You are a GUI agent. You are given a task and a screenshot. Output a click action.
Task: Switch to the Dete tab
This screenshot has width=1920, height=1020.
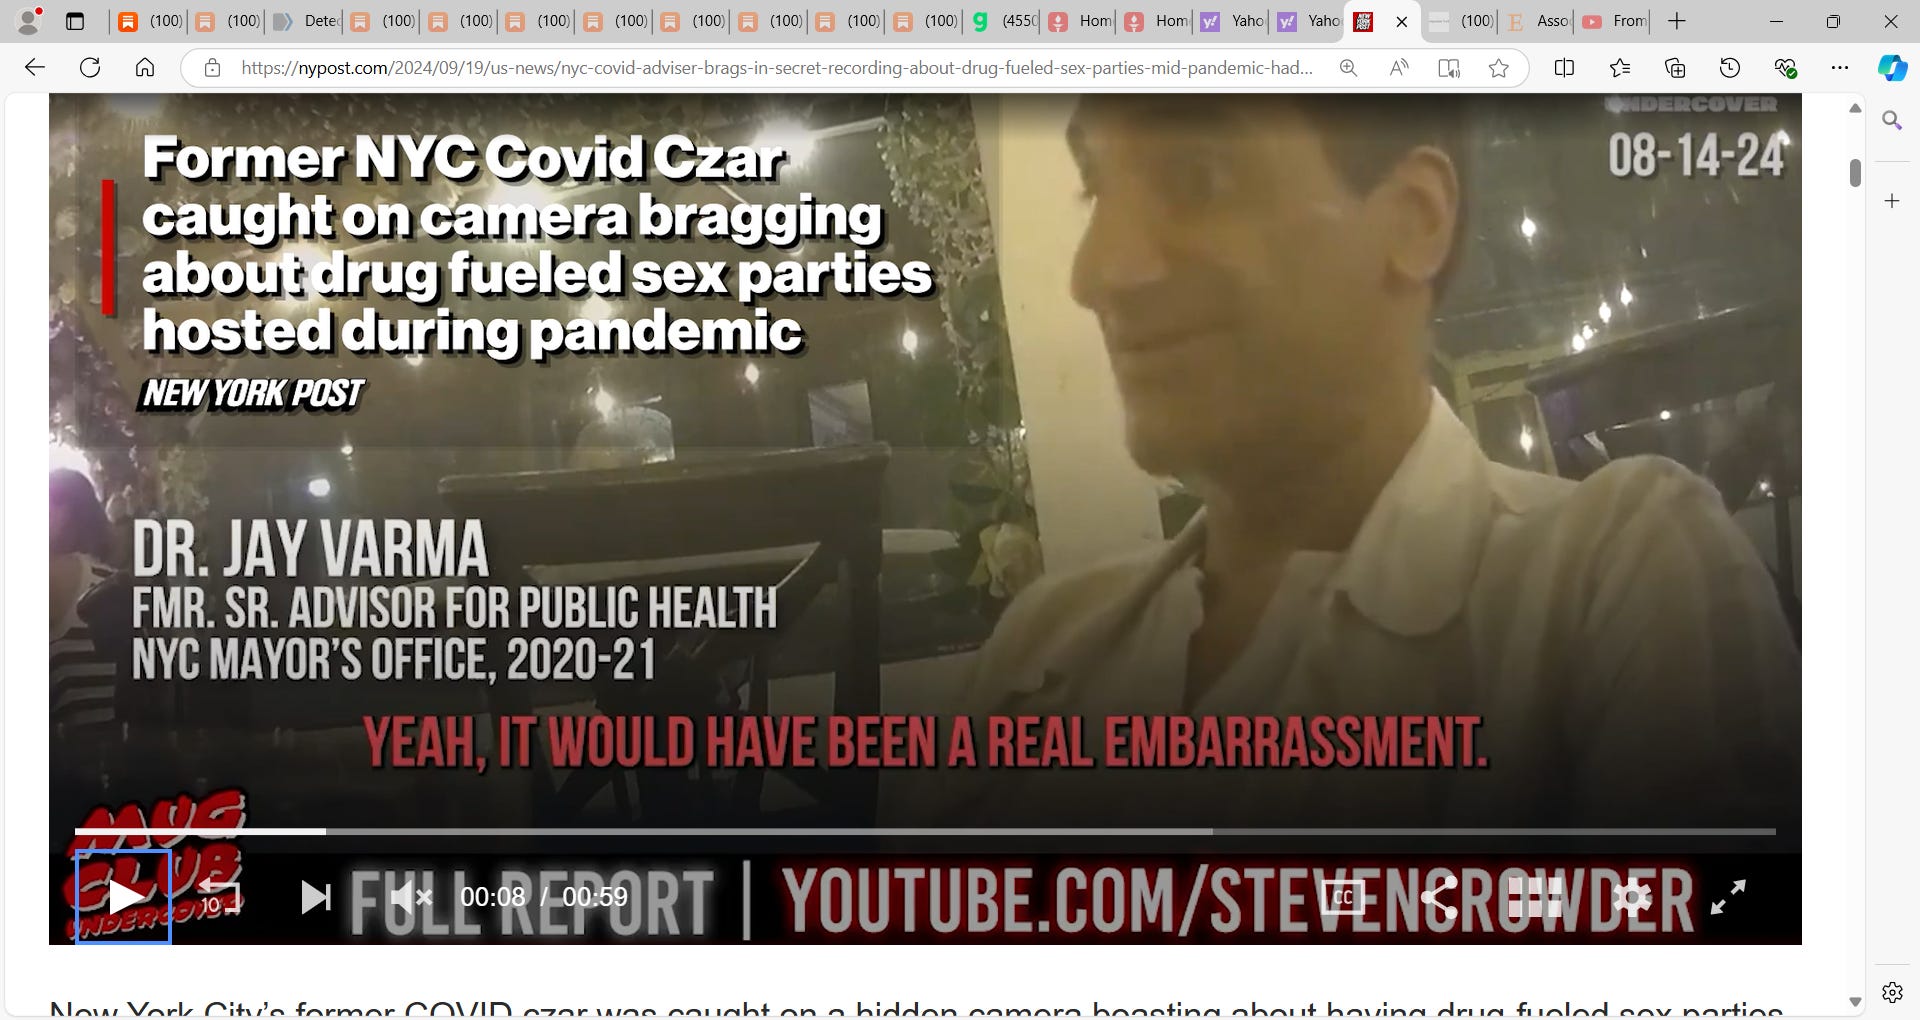(x=306, y=21)
